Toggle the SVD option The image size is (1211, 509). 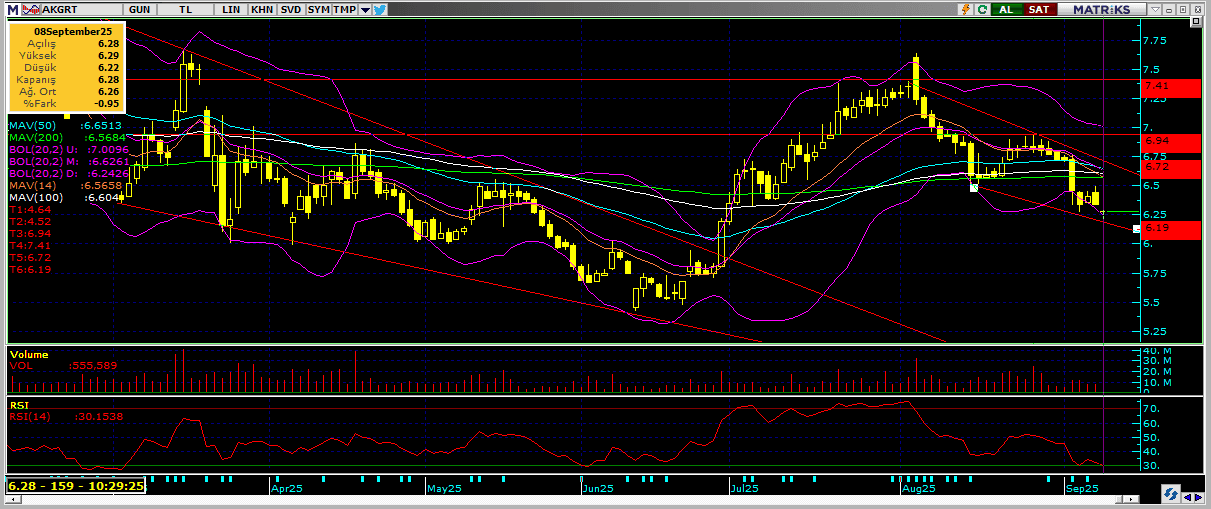point(290,9)
